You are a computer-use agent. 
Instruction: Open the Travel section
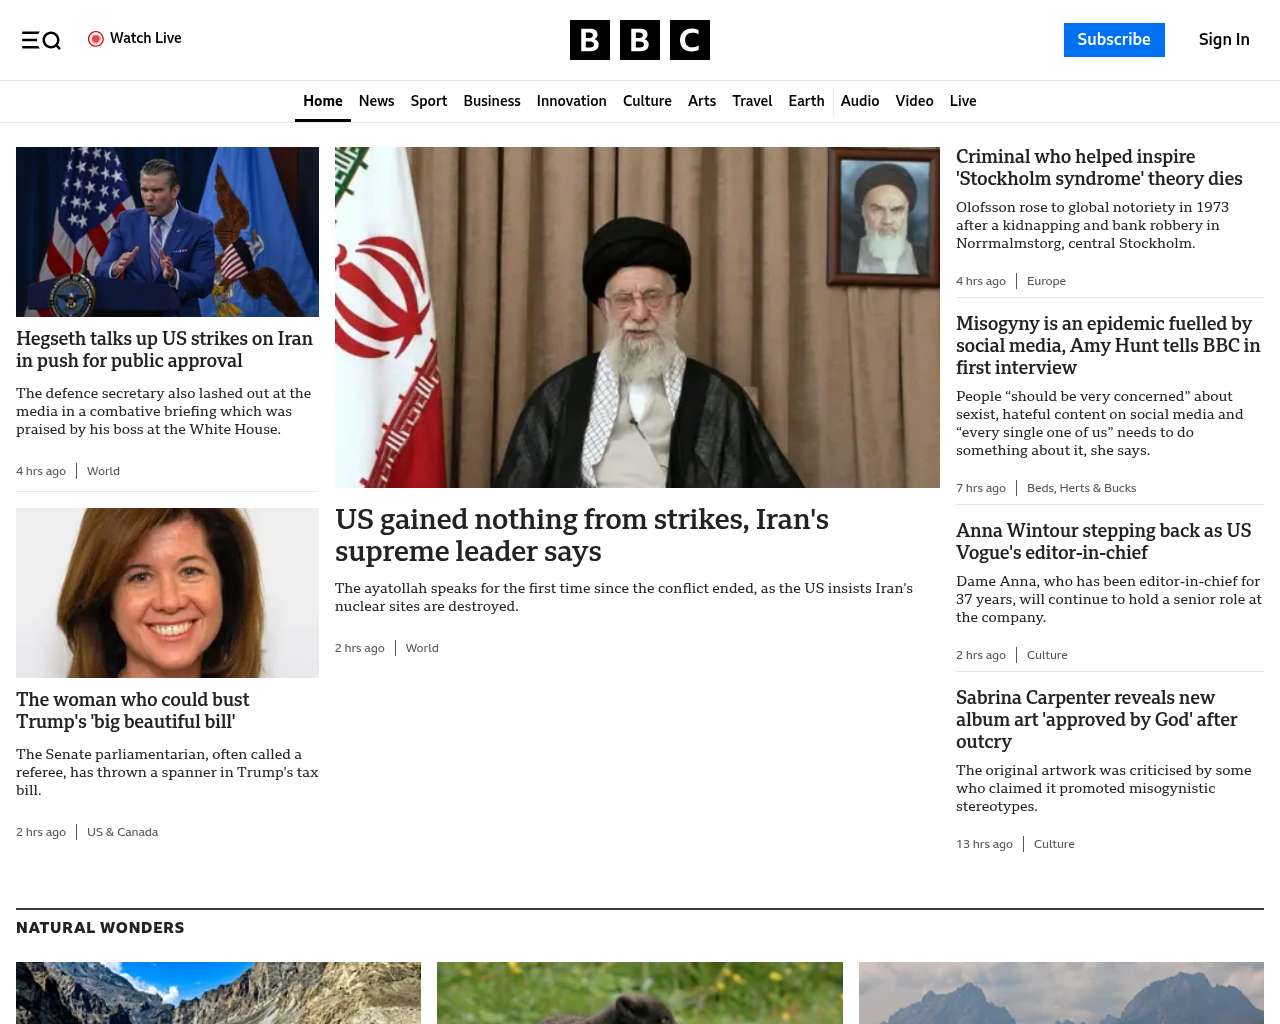pyautogui.click(x=752, y=101)
